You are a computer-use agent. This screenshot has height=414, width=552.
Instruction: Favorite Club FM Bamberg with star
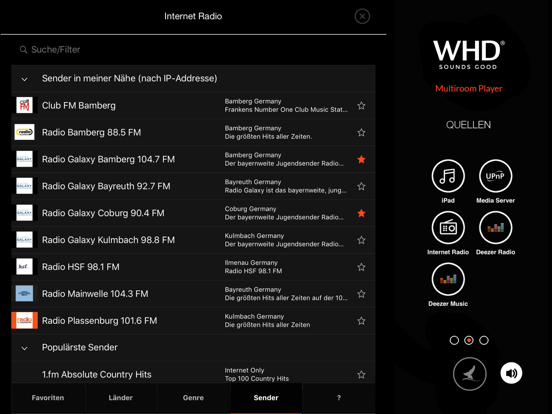click(361, 106)
